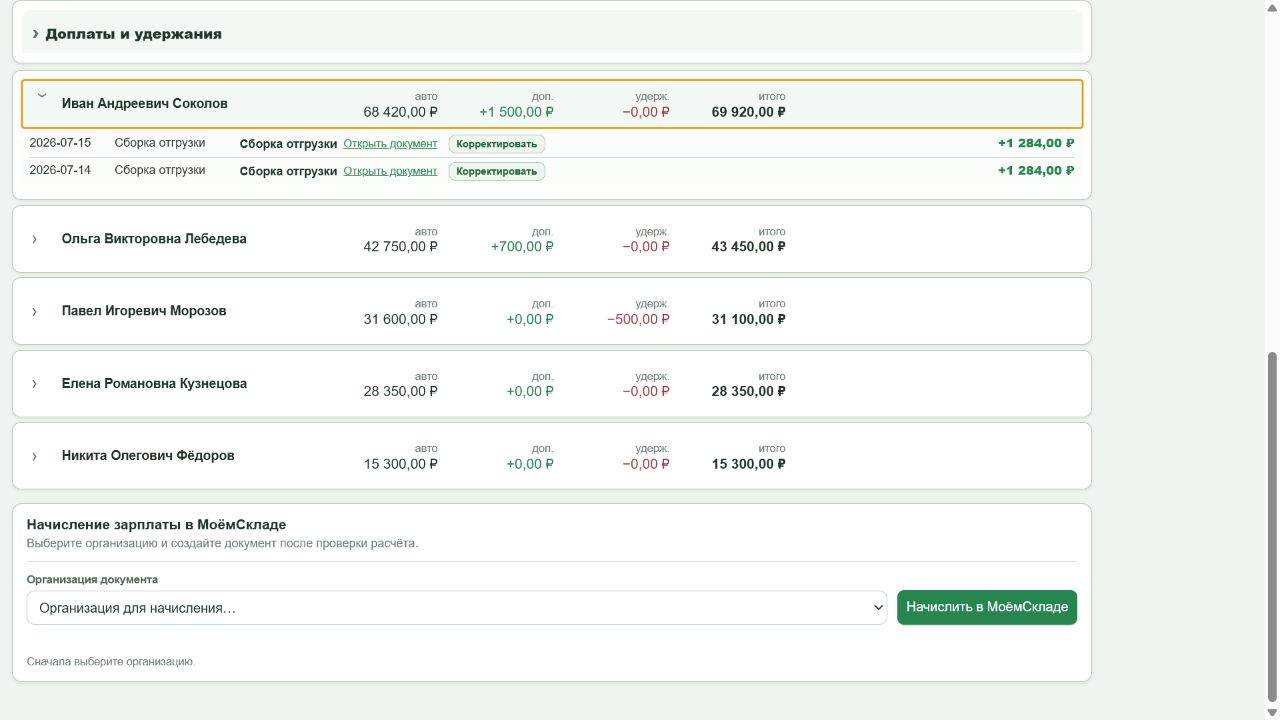Viewport: 1280px width, 720px height.
Task: Click Начислить в МоёмСкладе button
Action: [x=987, y=607]
